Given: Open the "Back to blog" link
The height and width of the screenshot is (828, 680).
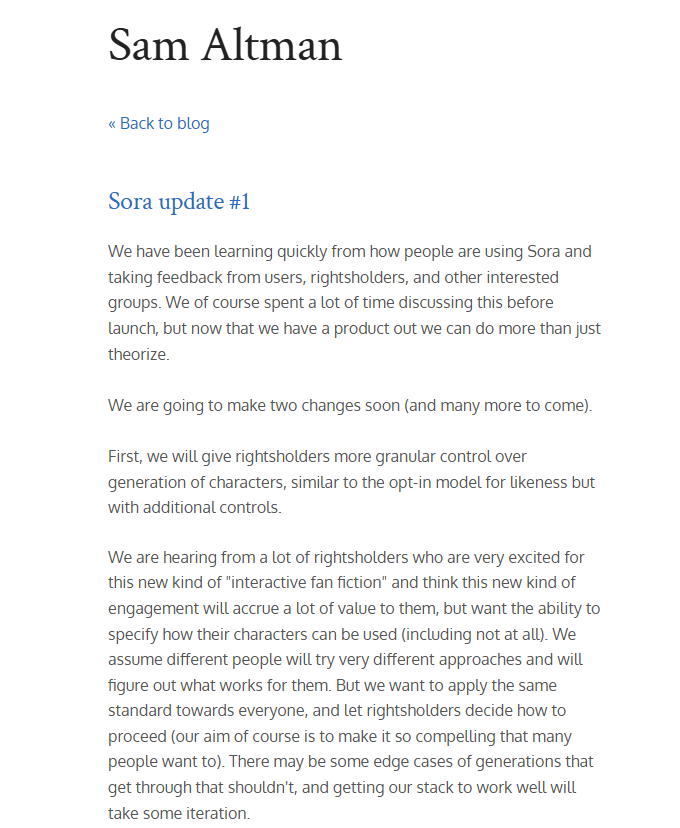Looking at the screenshot, I should tap(164, 124).
